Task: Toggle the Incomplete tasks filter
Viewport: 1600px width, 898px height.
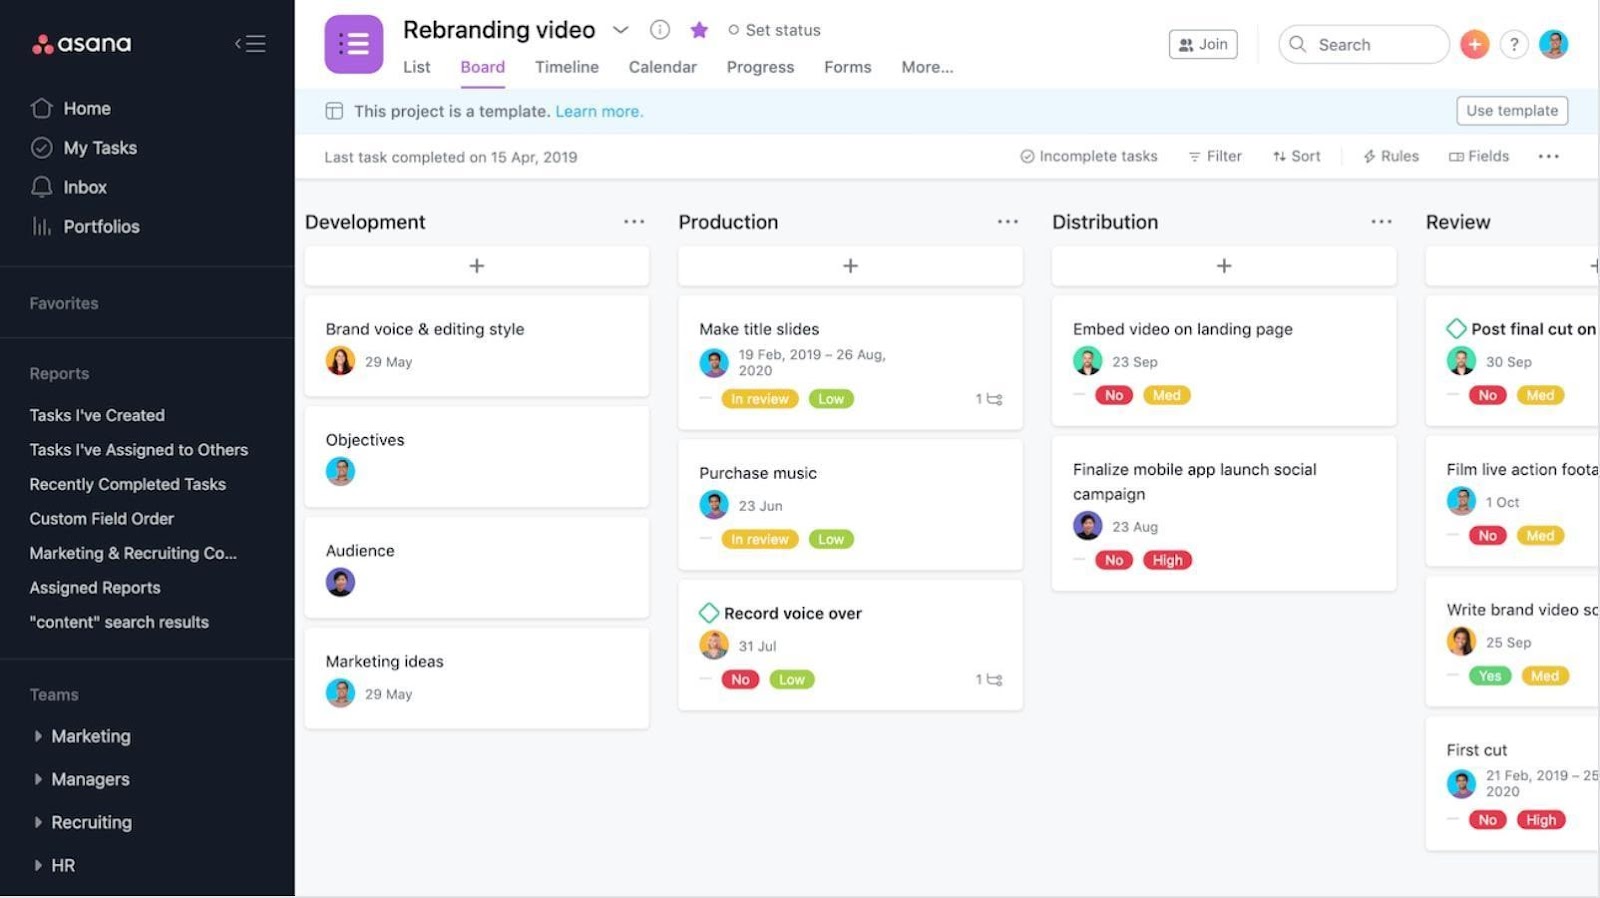Action: [1088, 156]
